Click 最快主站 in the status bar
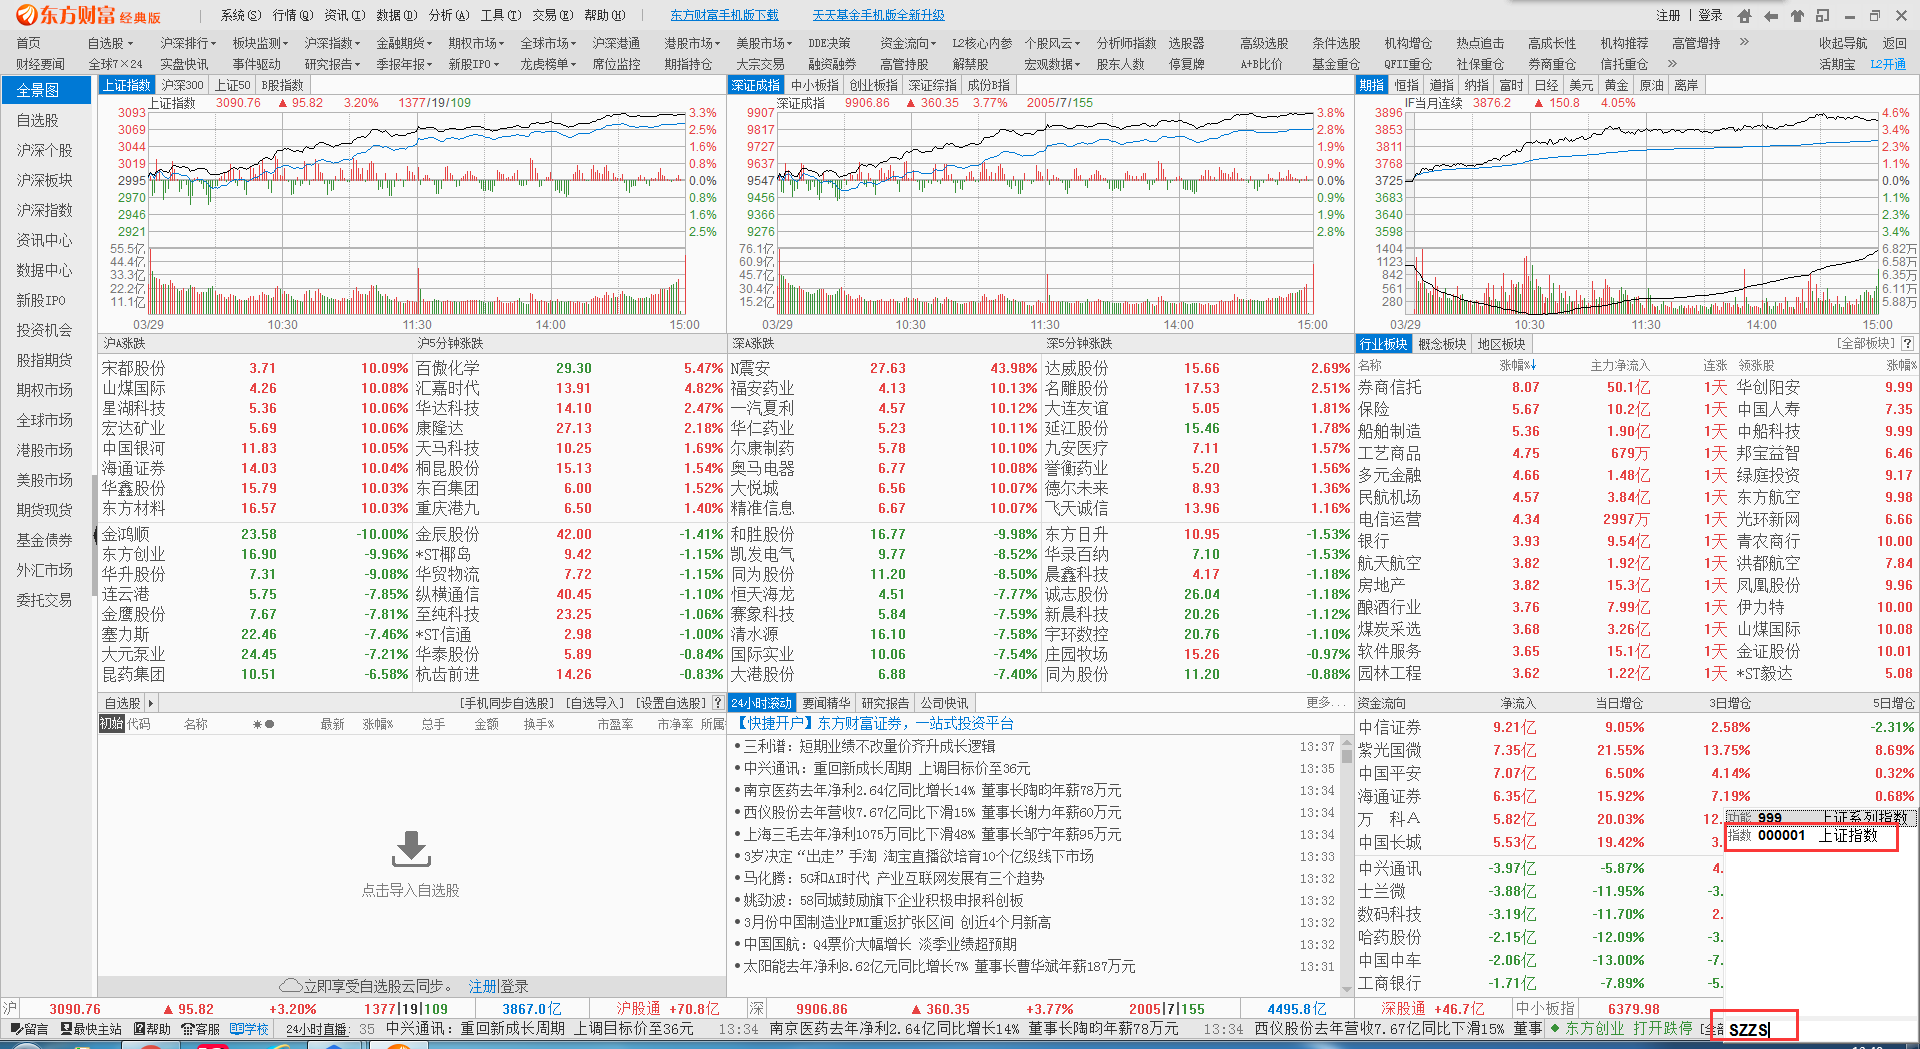Screen dimensions: 1920x1049 (91, 1028)
